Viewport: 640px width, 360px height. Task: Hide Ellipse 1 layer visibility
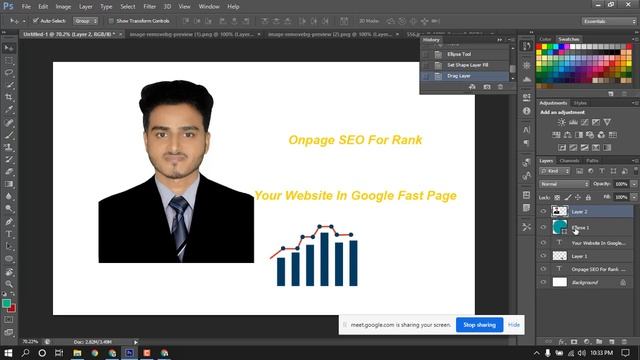click(x=543, y=227)
